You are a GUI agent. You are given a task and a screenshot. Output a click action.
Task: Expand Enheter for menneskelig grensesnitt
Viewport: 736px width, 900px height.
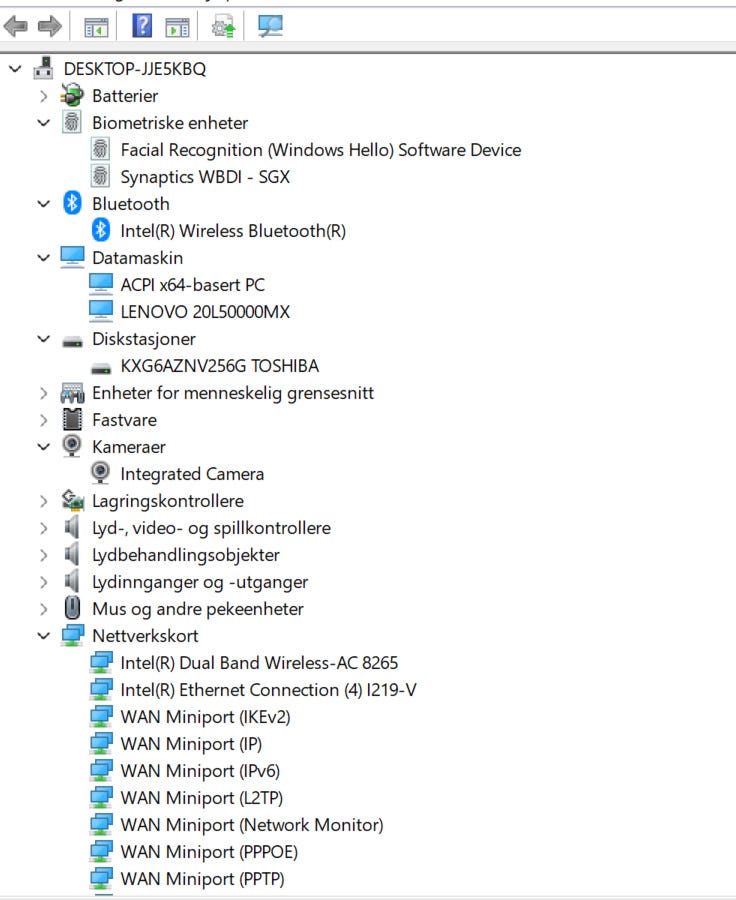(44, 393)
